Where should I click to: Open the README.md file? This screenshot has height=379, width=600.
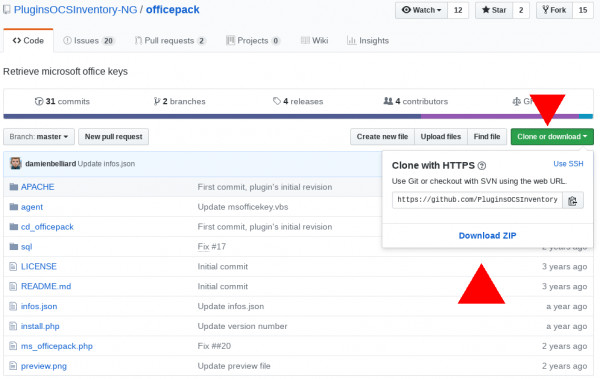pos(46,286)
